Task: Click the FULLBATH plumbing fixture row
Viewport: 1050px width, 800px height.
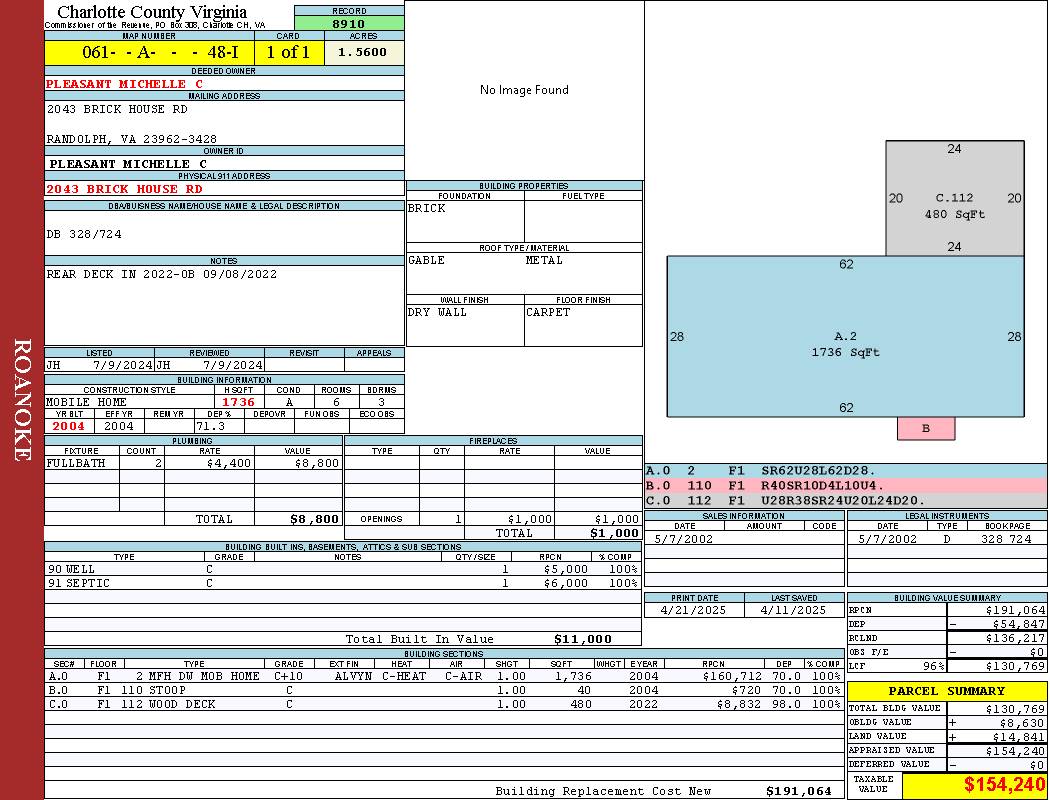Action: coord(193,464)
